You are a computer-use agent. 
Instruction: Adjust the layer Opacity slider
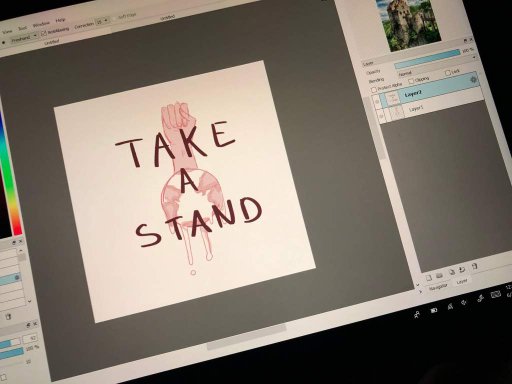pyautogui.click(x=427, y=59)
